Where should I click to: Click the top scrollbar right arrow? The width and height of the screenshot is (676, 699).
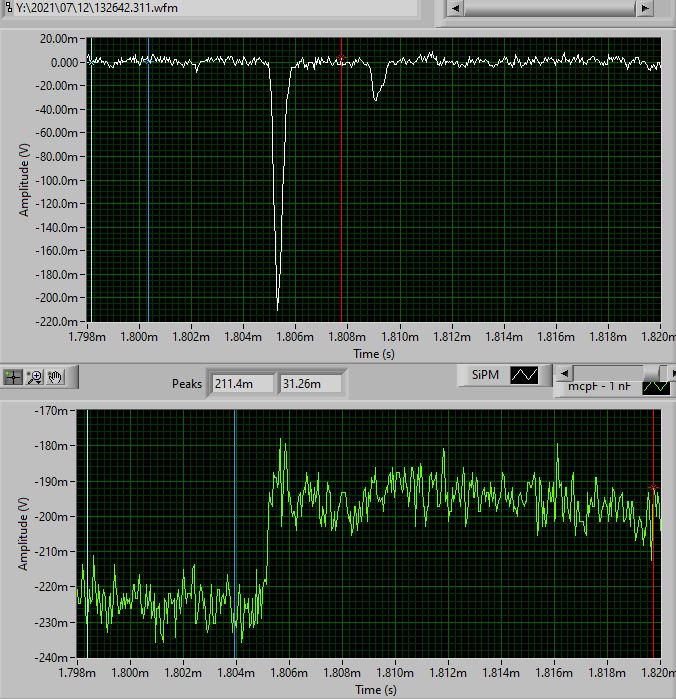pos(645,8)
